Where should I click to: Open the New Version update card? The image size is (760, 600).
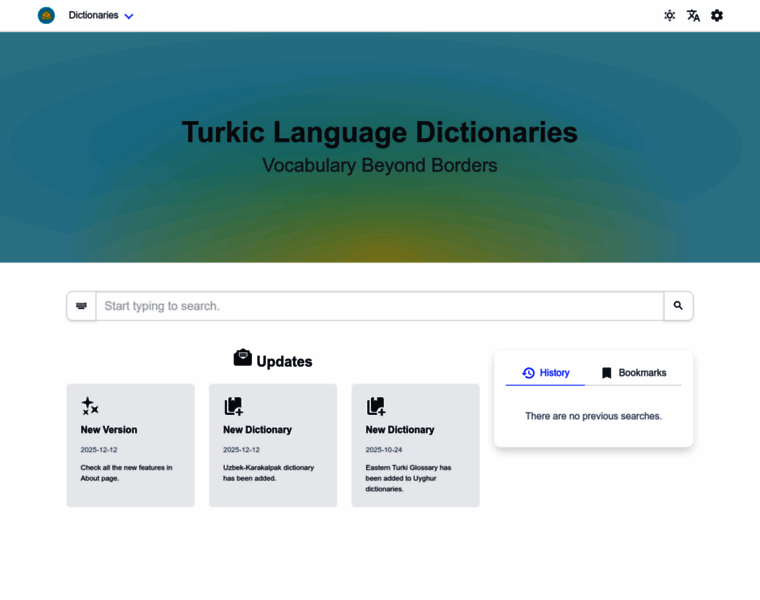point(131,445)
